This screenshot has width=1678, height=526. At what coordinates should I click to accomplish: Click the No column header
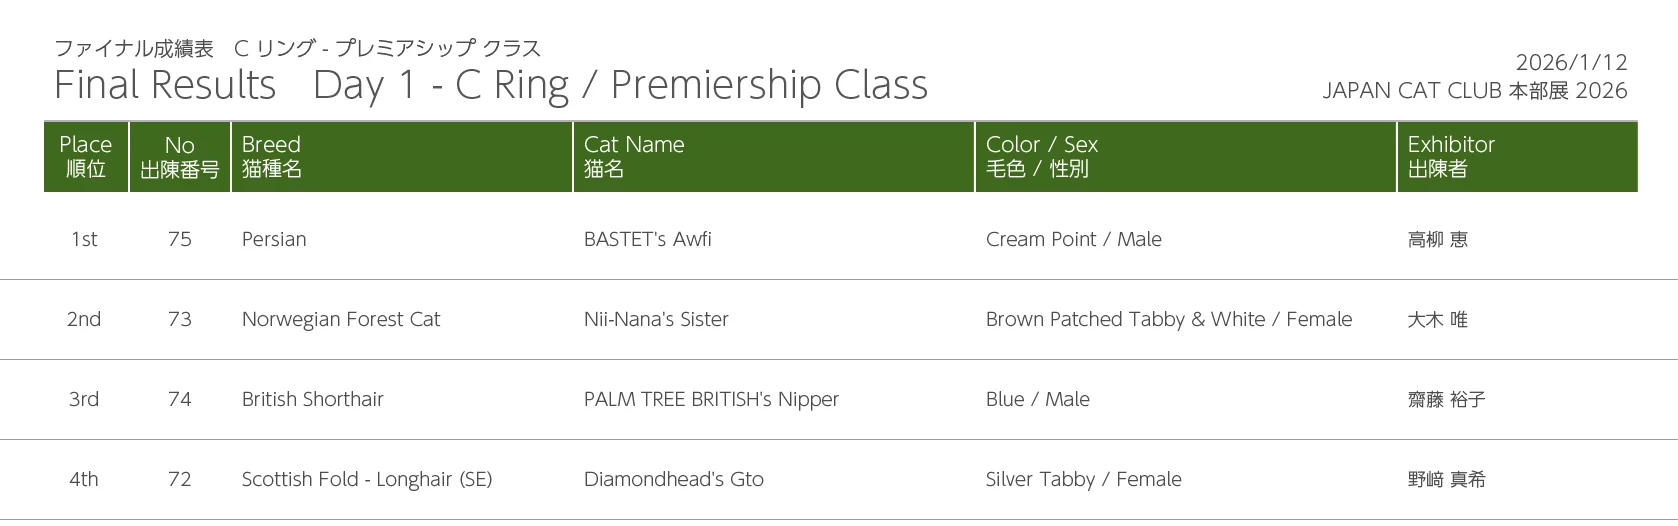click(x=180, y=156)
